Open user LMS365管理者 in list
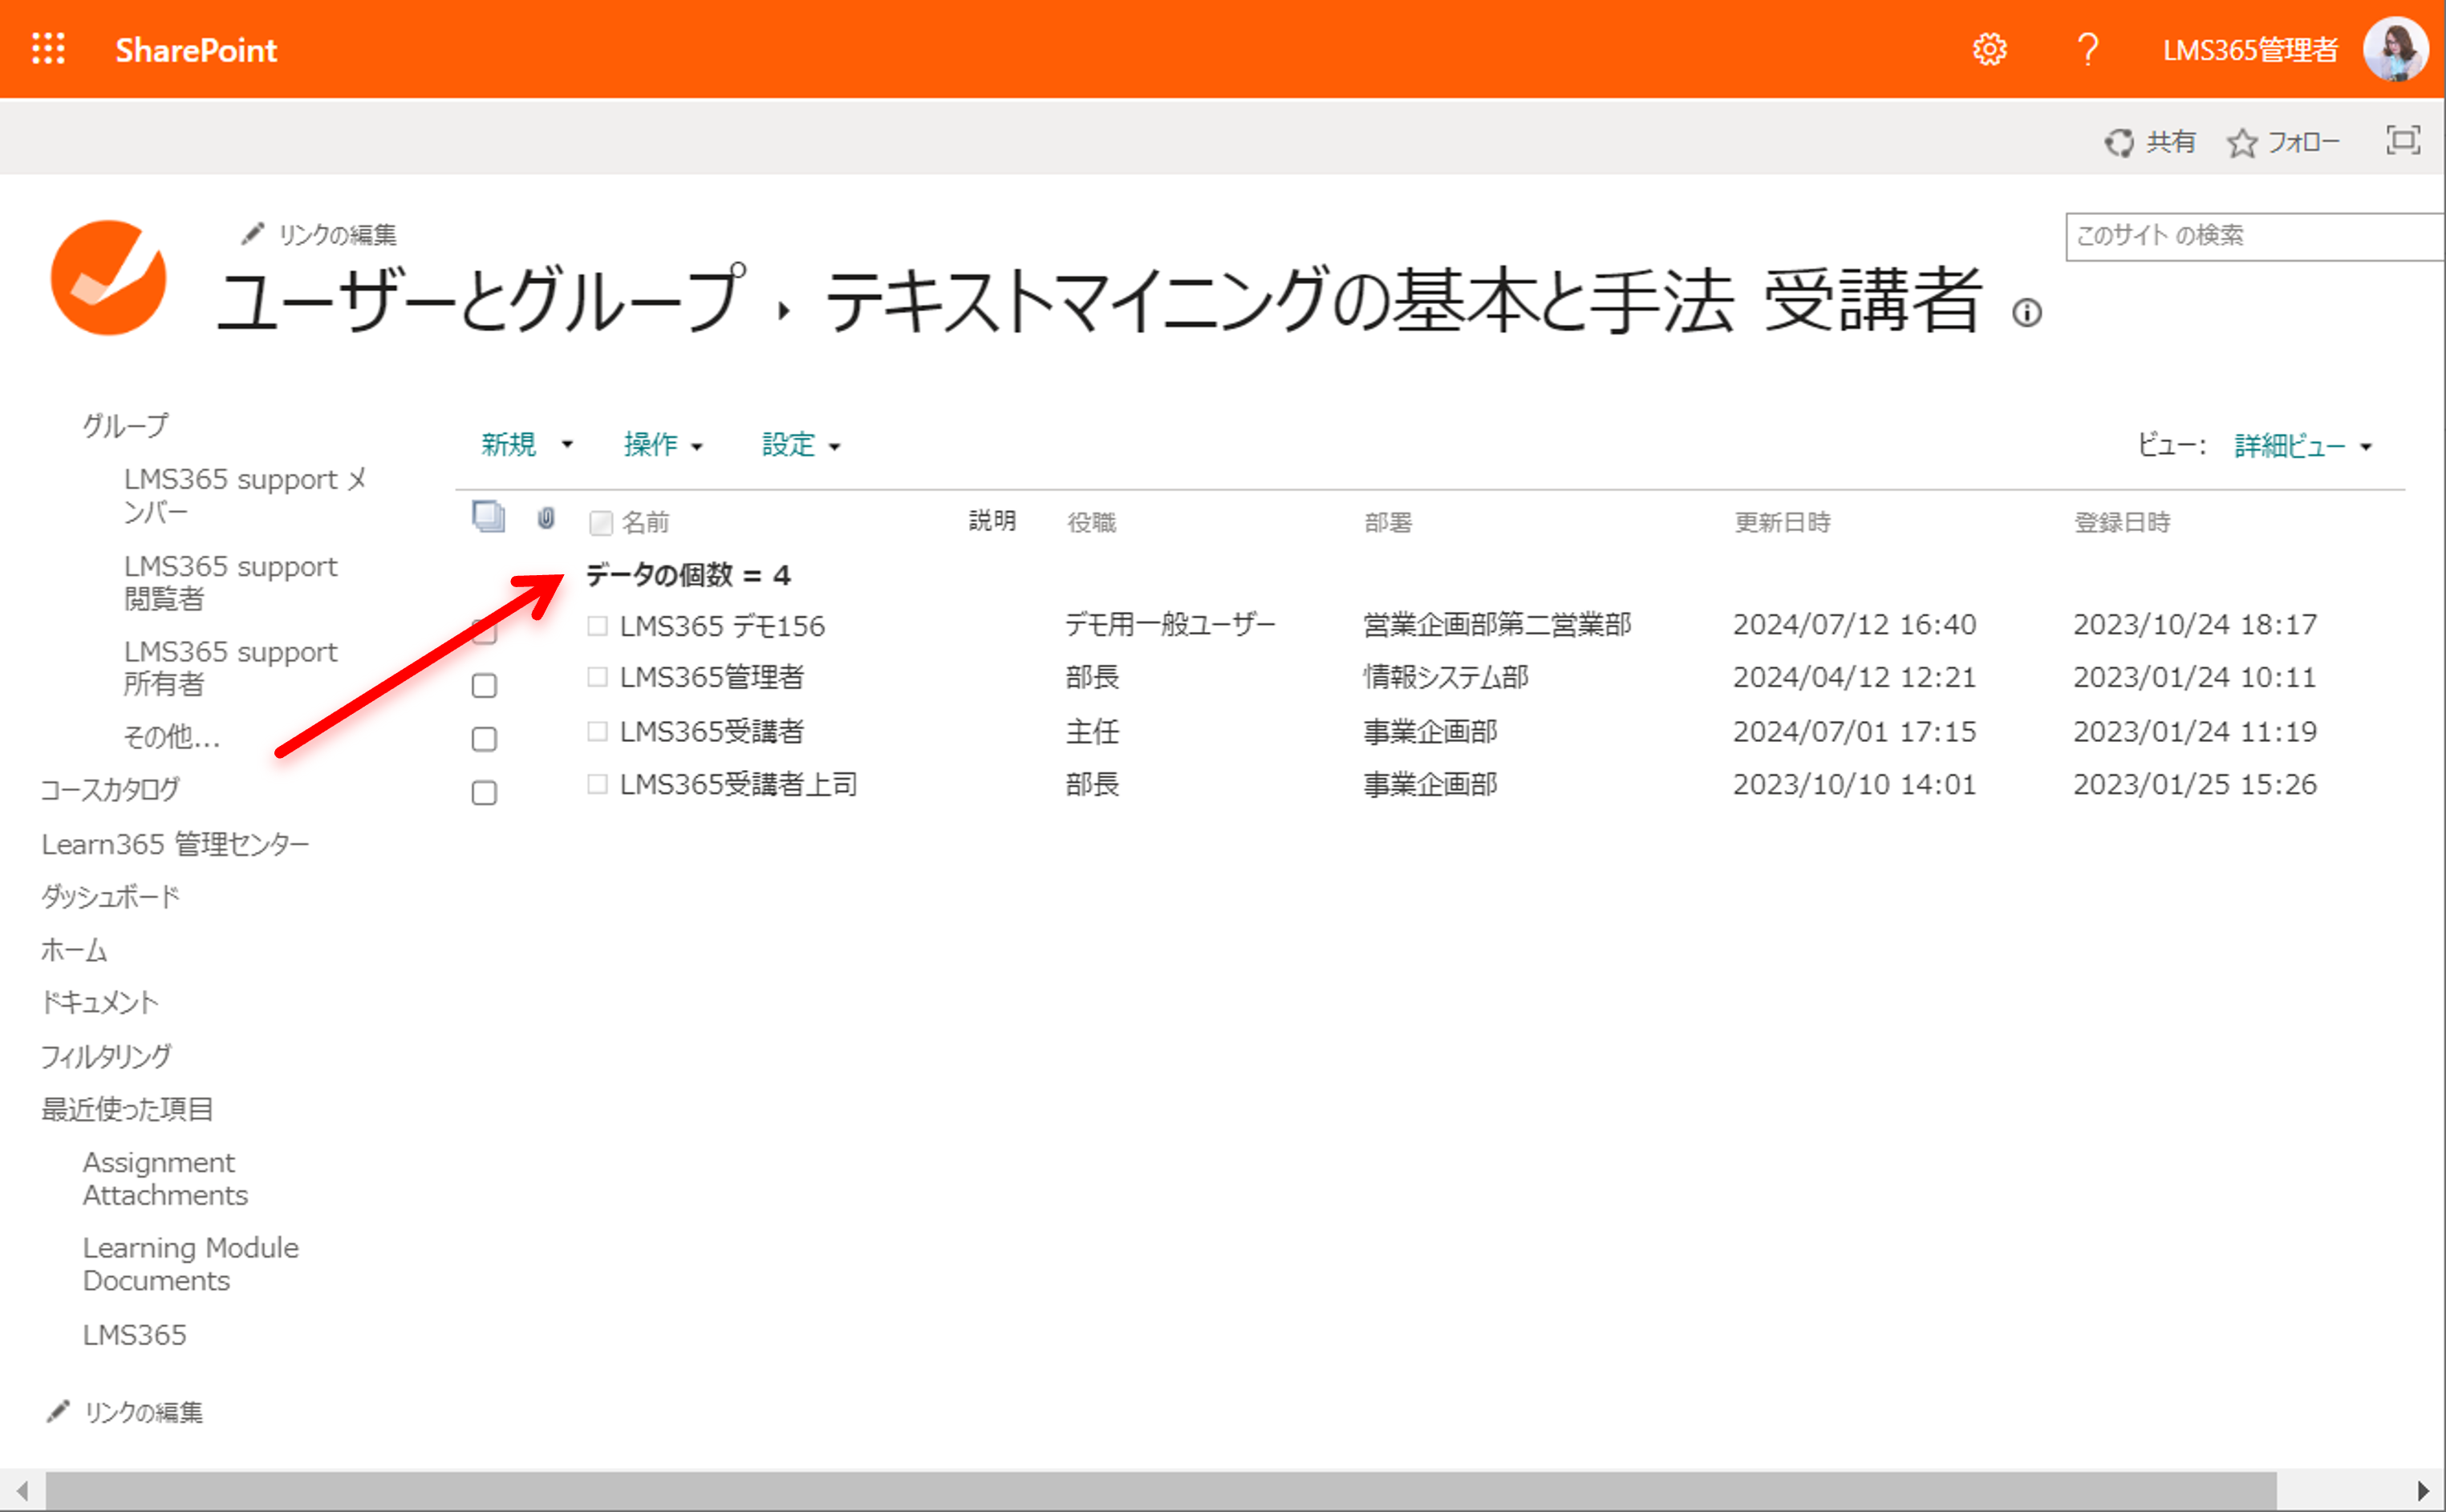2446x1512 pixels. pos(712,677)
